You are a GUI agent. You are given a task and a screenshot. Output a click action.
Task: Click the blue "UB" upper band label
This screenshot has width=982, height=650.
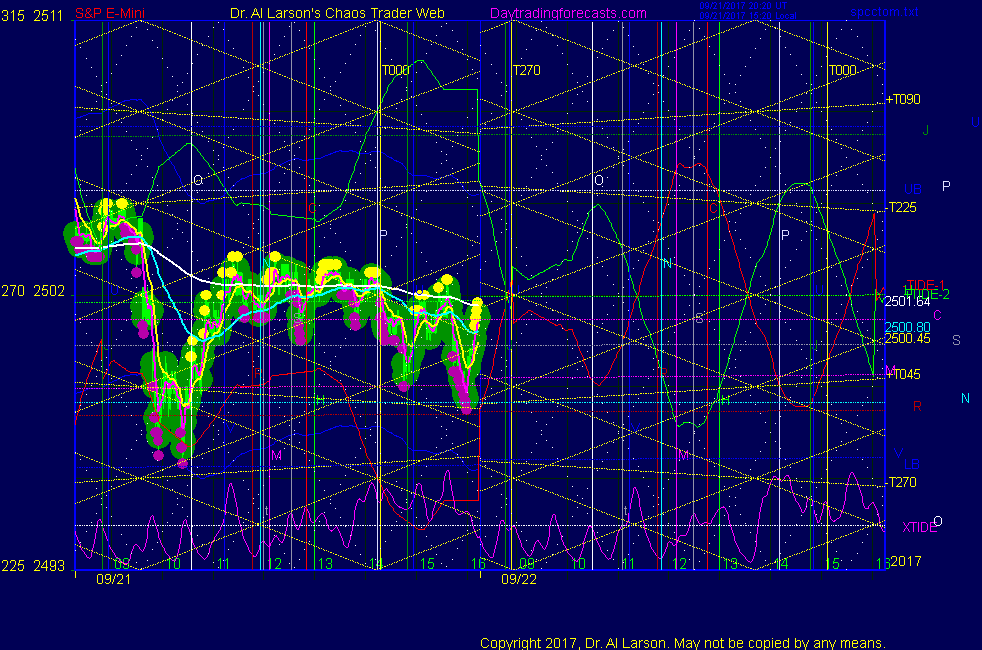pos(913,189)
